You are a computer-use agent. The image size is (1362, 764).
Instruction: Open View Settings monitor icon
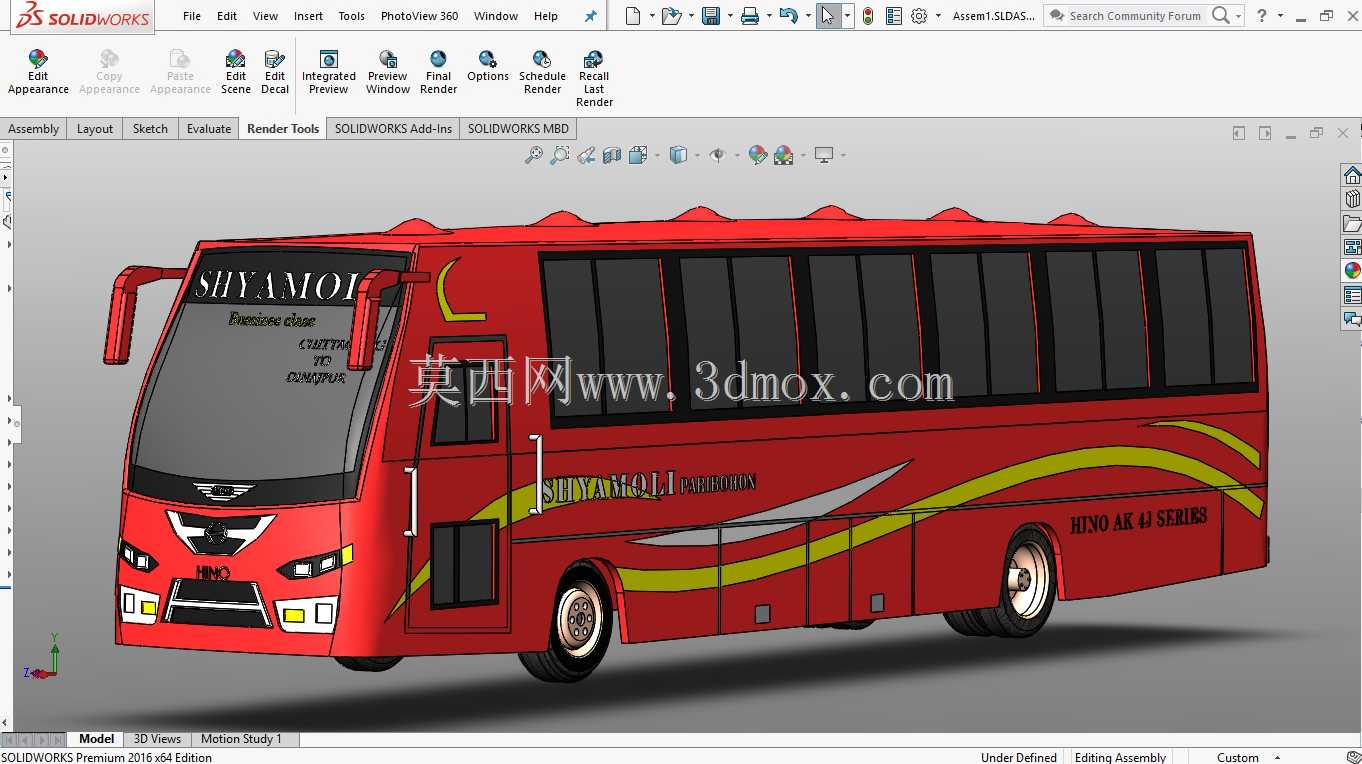[824, 155]
